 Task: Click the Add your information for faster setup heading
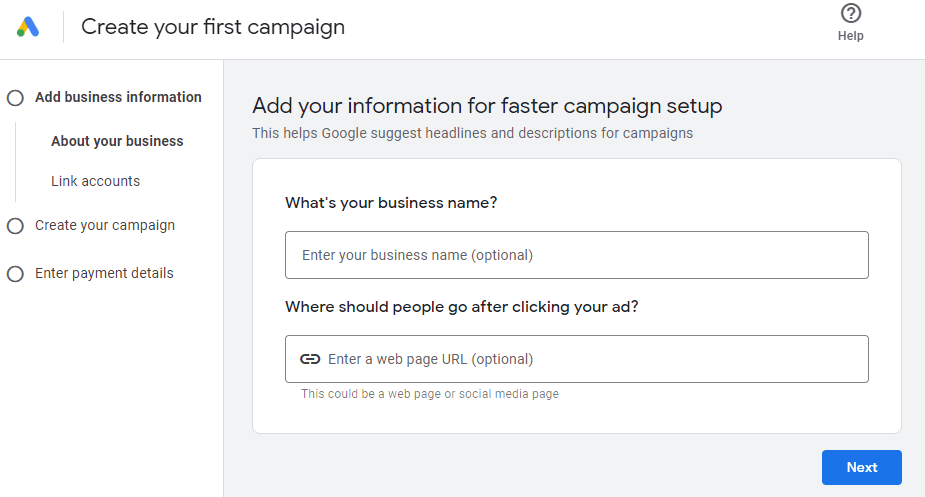pos(487,106)
